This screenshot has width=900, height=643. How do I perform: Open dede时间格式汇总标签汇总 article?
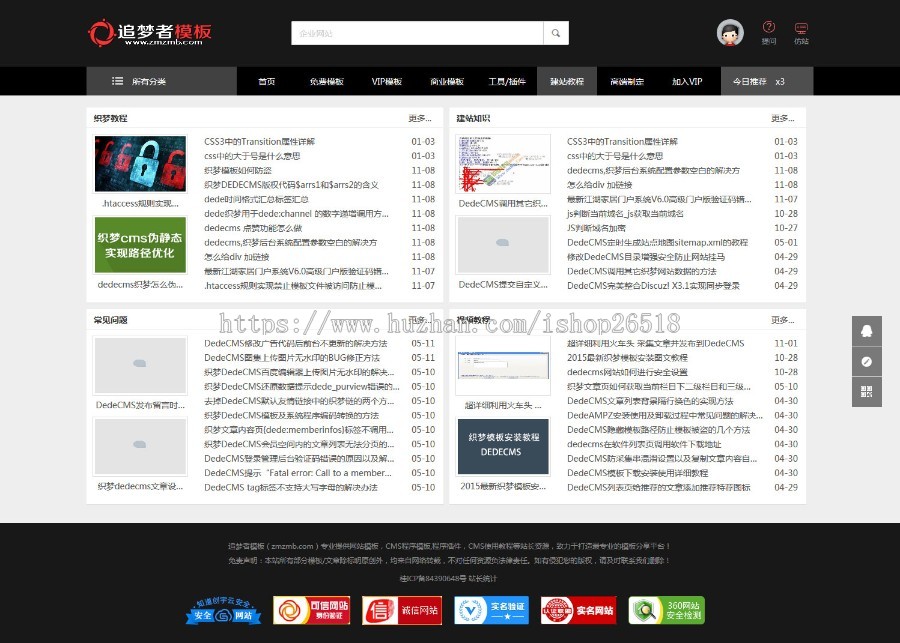coord(256,199)
